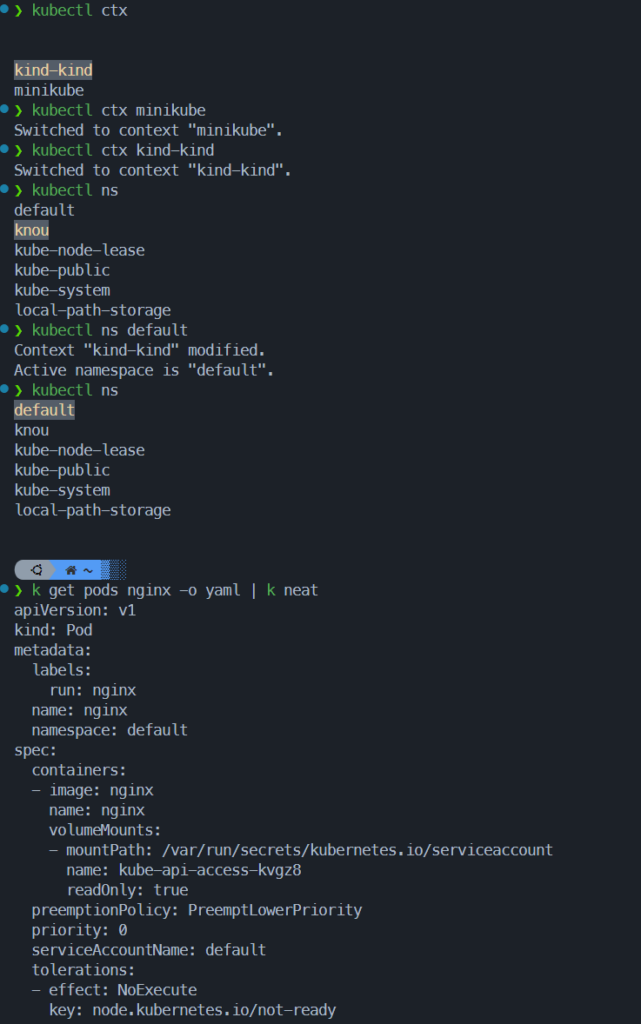This screenshot has width=641, height=1024.
Task: Click the blue dot beside 'kubectl ctx minikube'
Action: (4, 109)
